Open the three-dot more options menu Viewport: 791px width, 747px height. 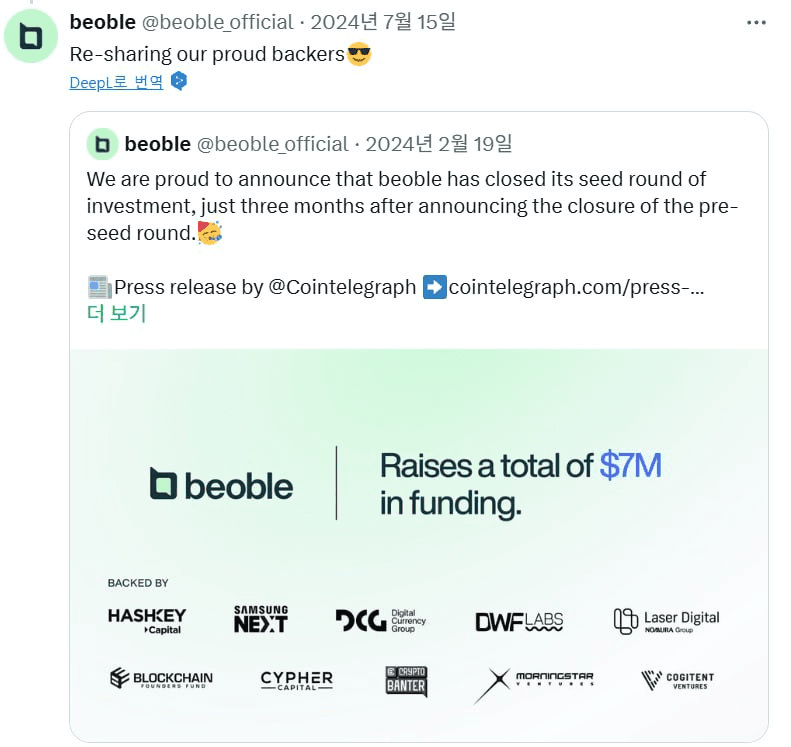756,23
